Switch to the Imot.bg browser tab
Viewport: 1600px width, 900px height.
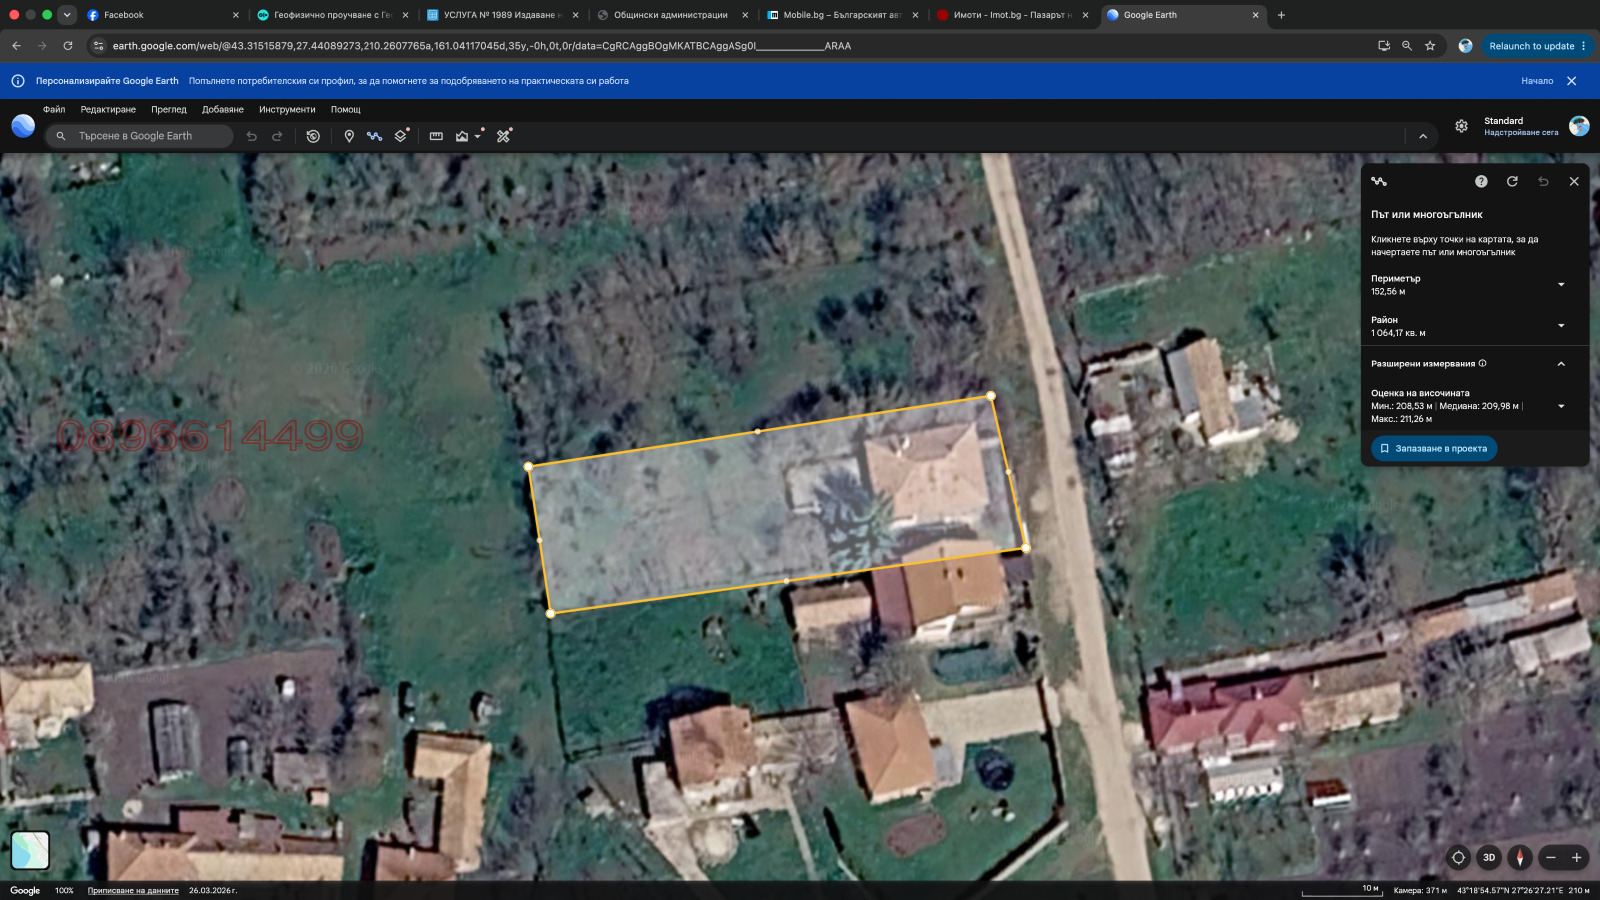(1010, 15)
